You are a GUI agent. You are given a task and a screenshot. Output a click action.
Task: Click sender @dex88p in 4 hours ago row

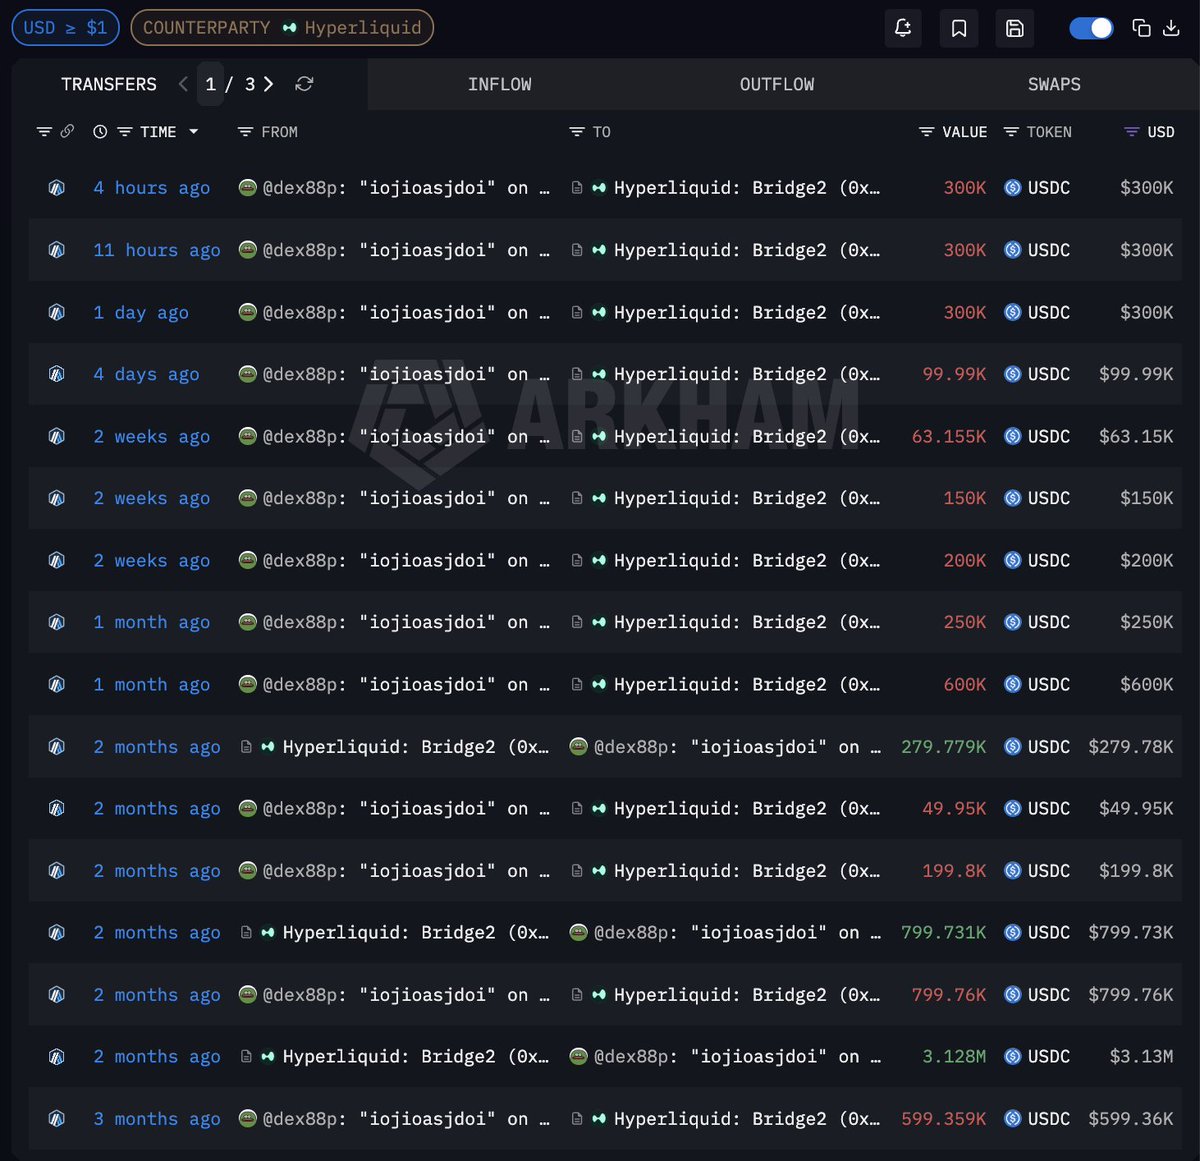394,188
